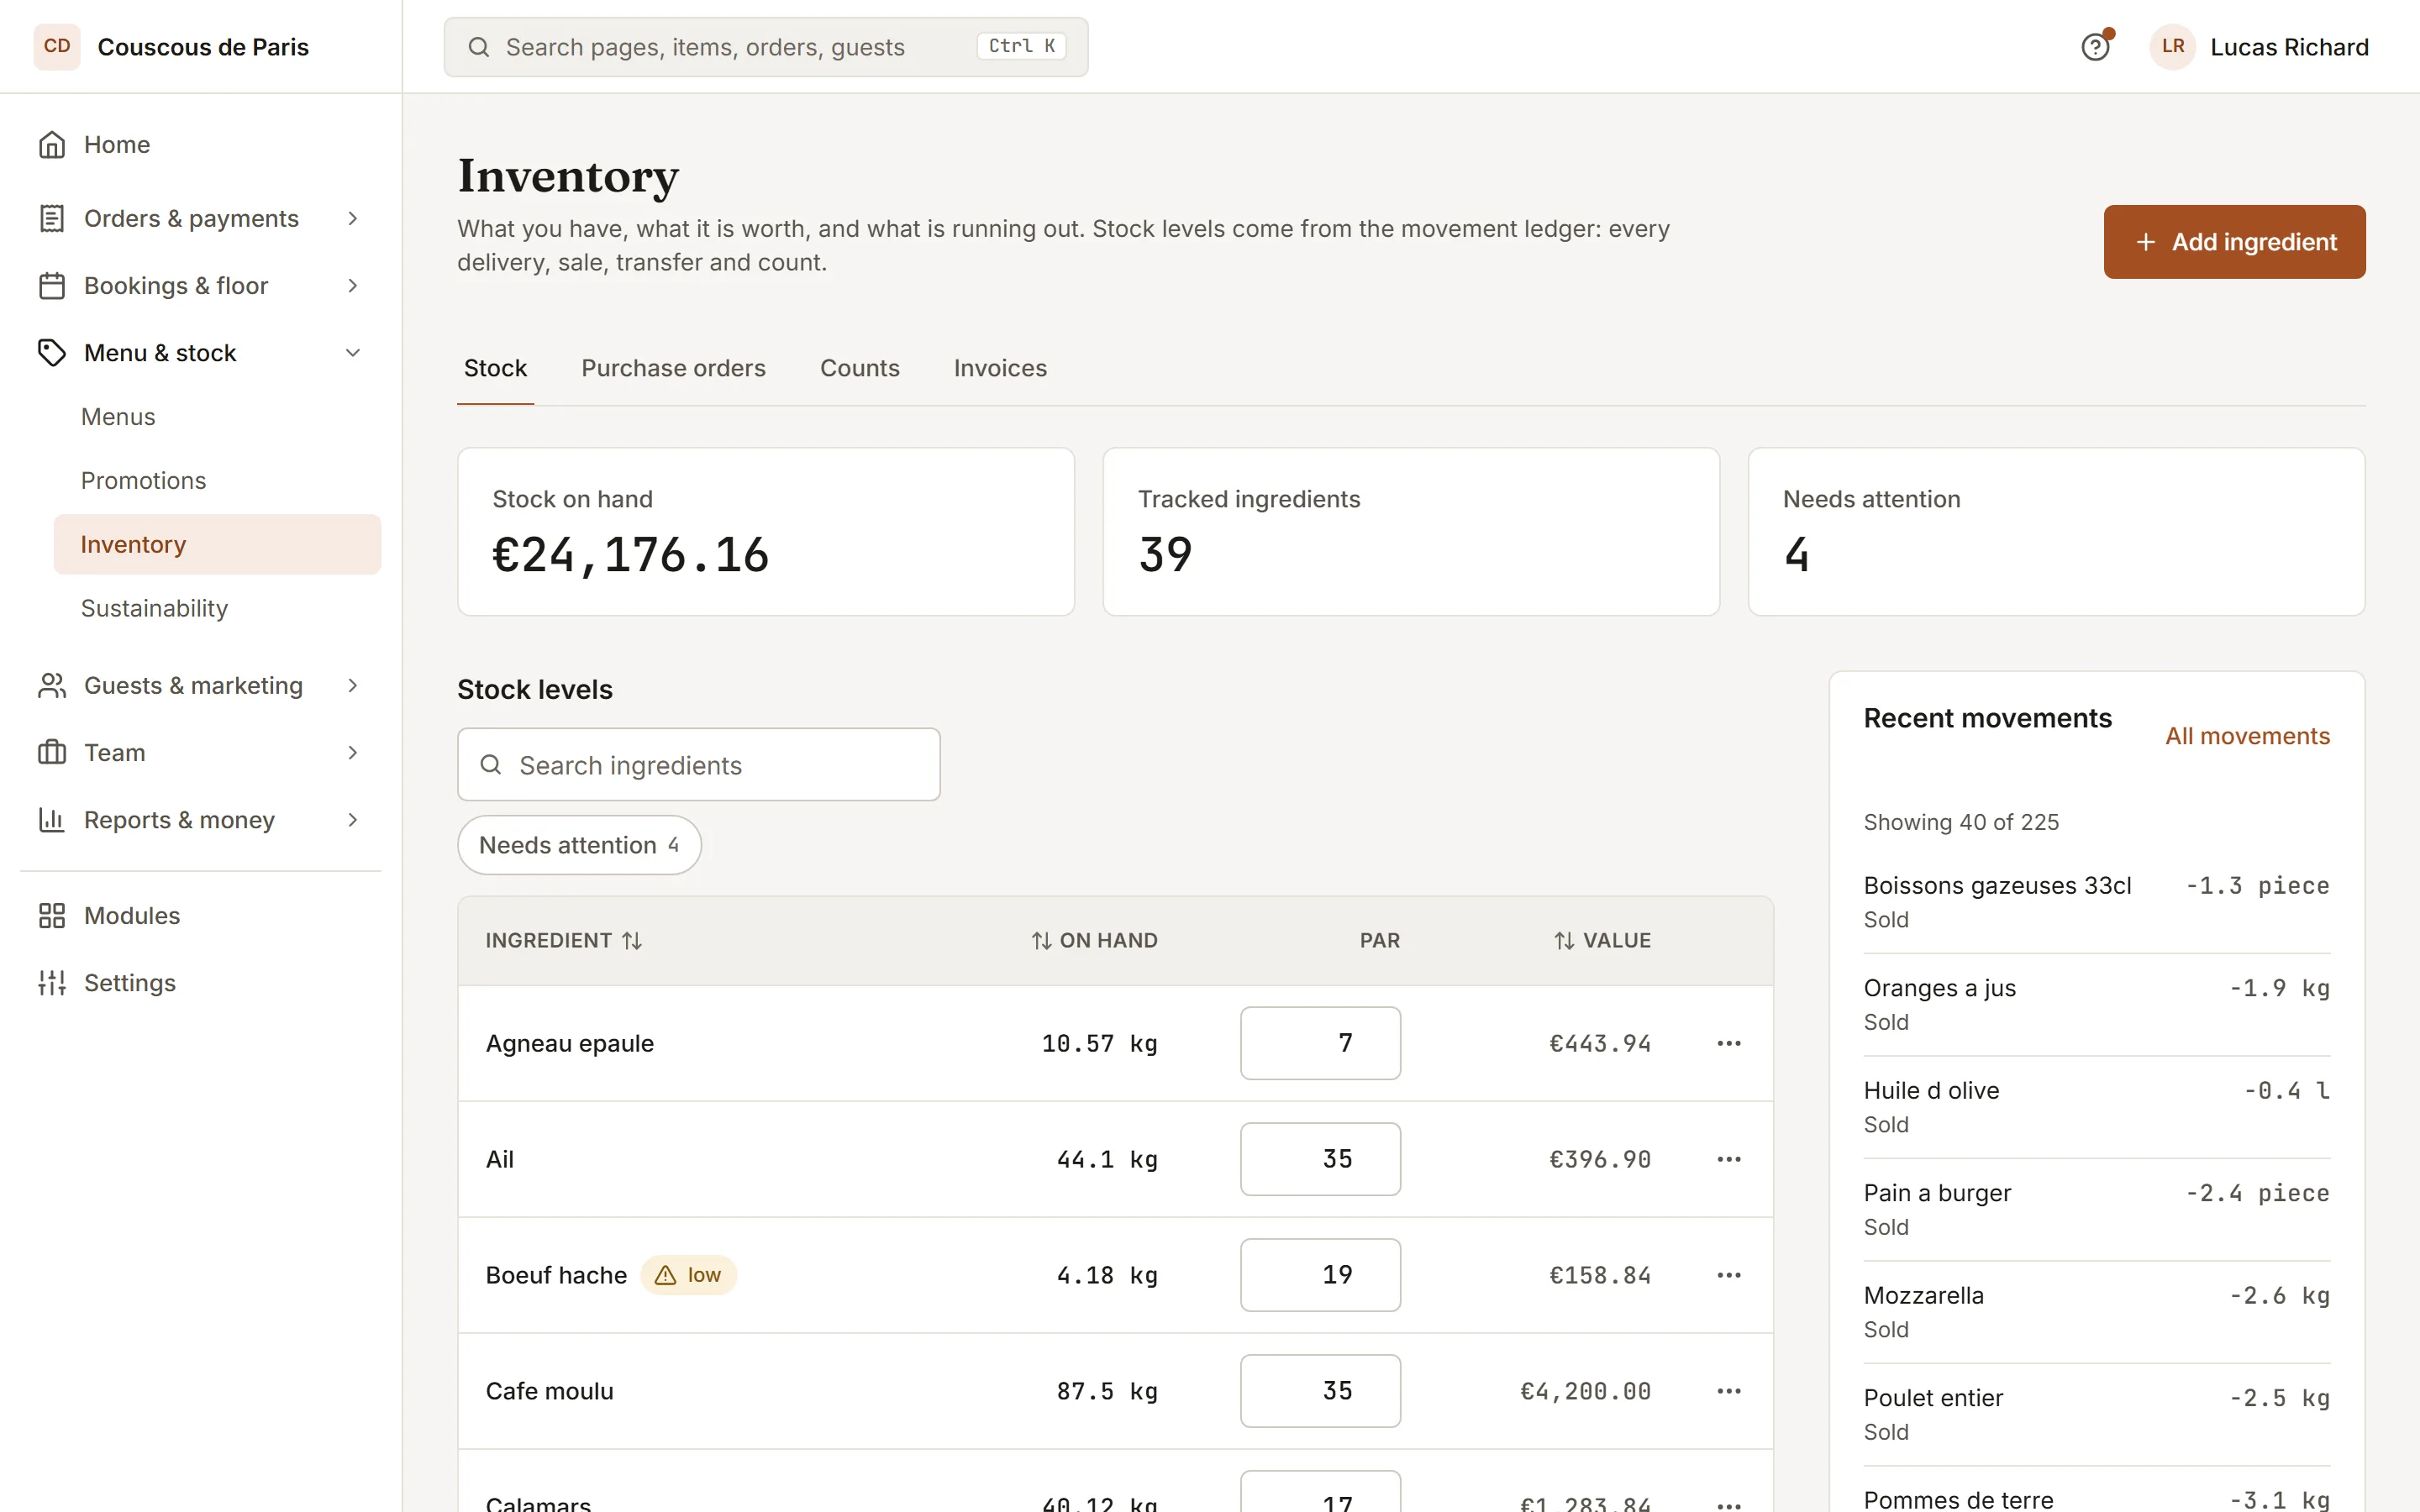Expand the Bookings & floor section
The width and height of the screenshot is (2420, 1512).
click(x=200, y=286)
